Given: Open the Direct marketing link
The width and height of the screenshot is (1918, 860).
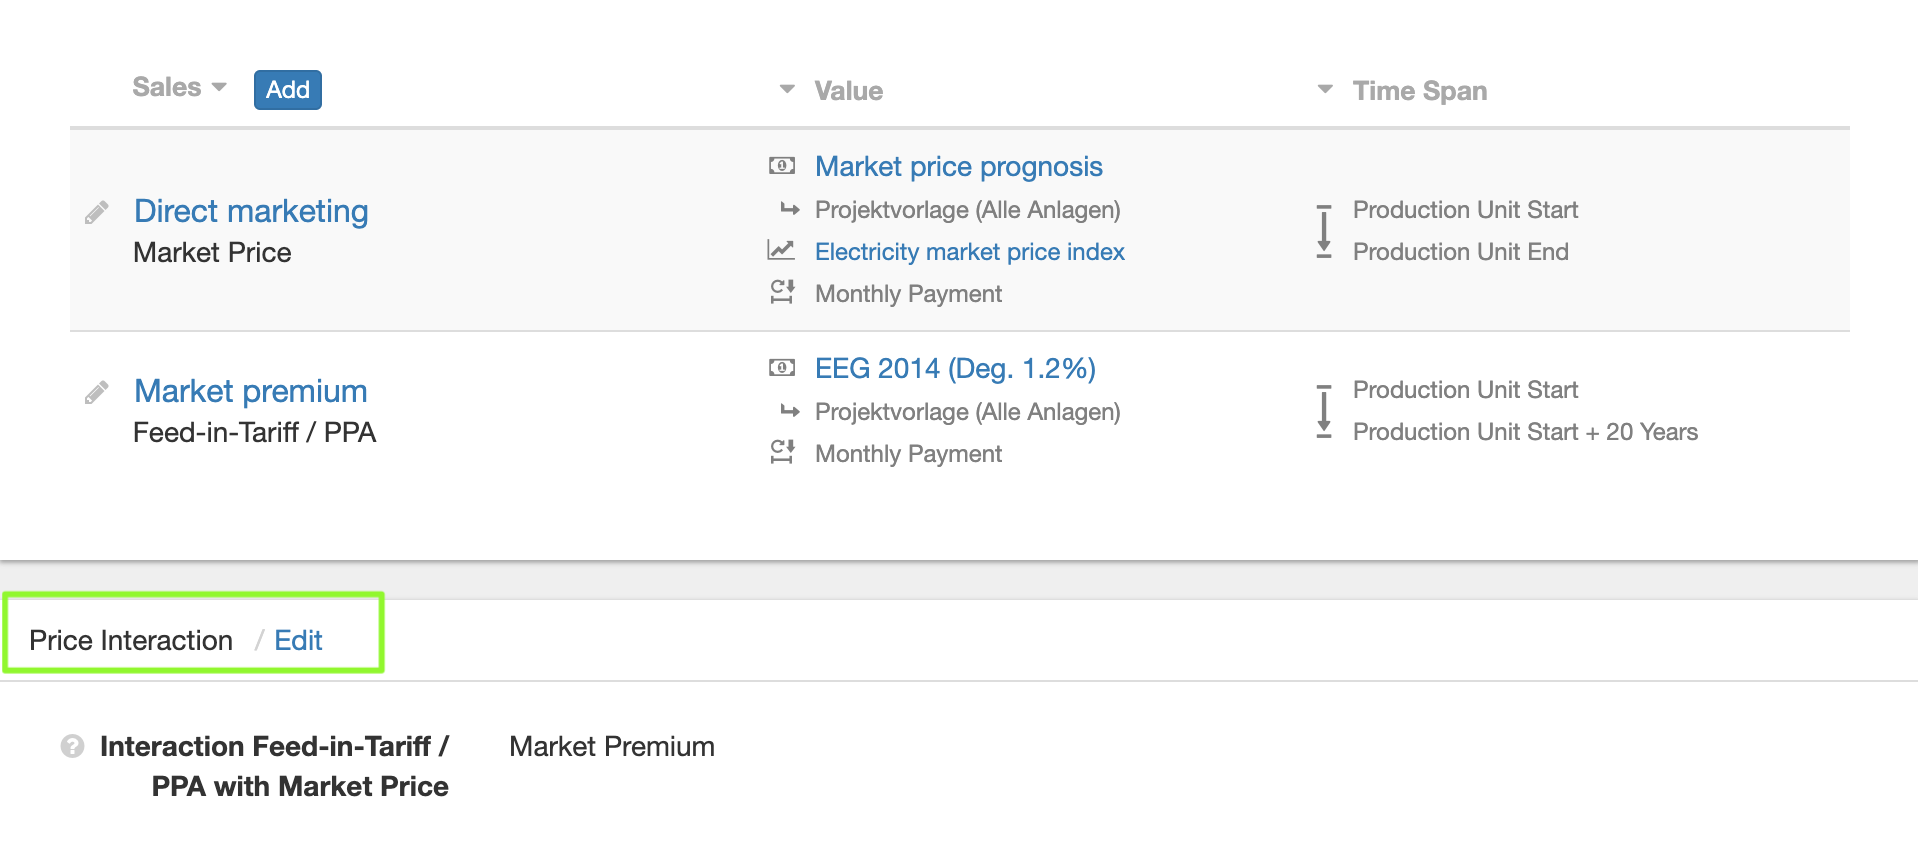Looking at the screenshot, I should pyautogui.click(x=251, y=211).
